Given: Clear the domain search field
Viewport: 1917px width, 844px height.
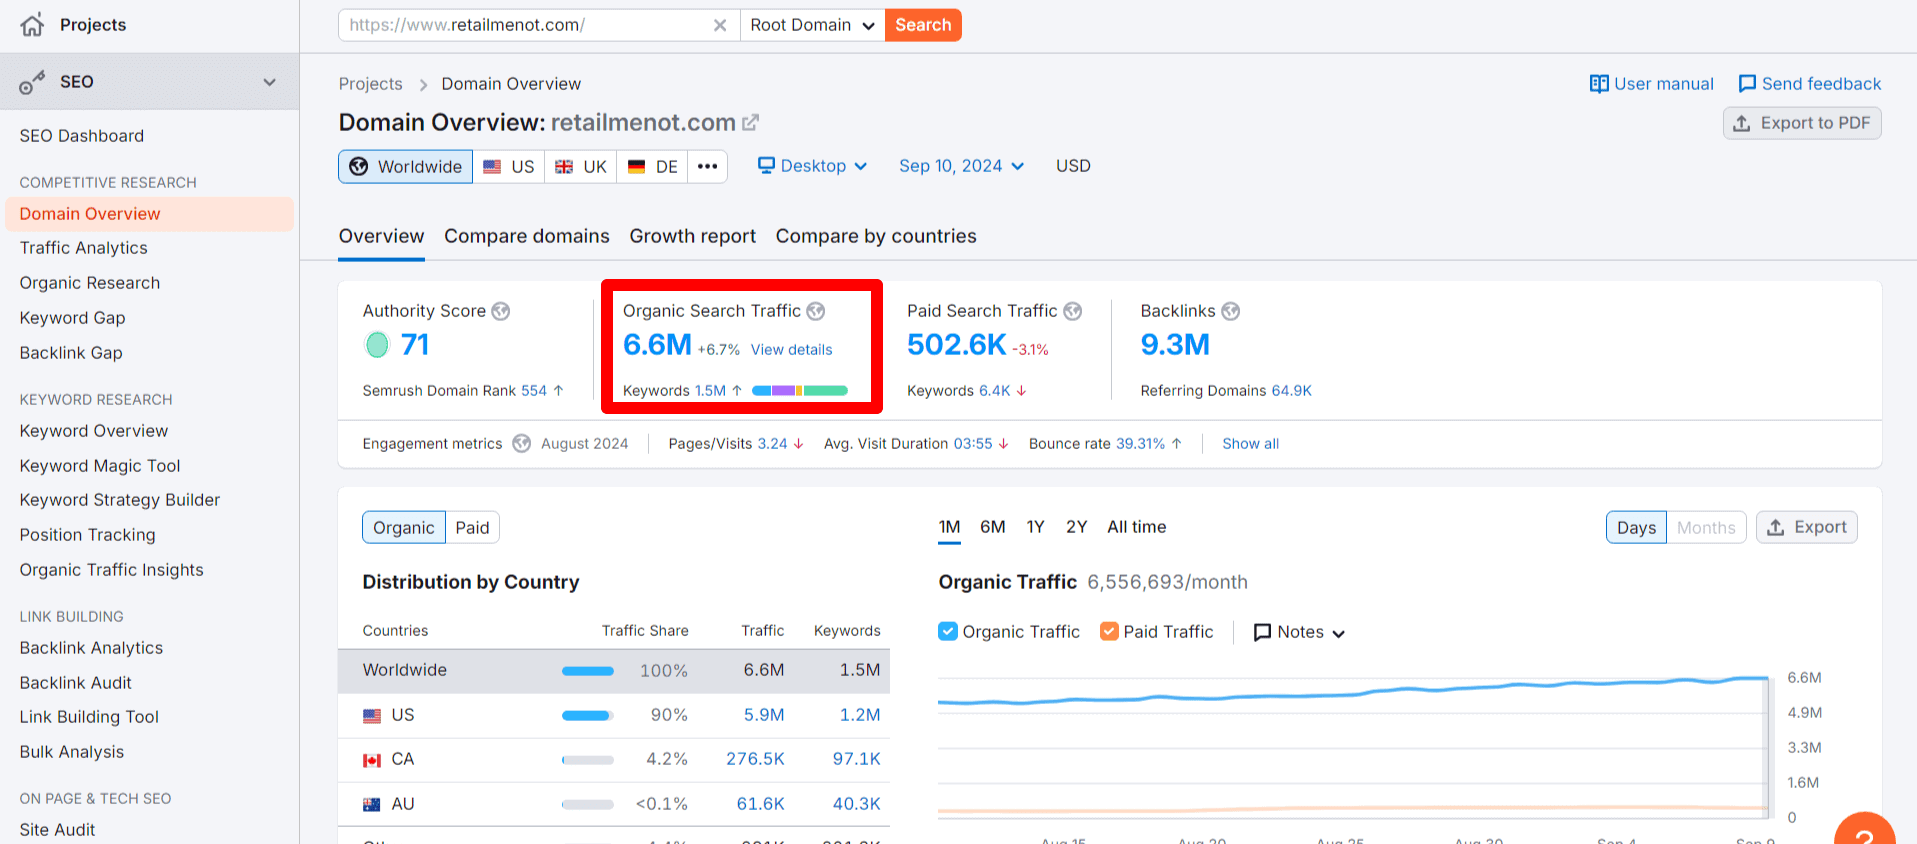Looking at the screenshot, I should tap(719, 25).
